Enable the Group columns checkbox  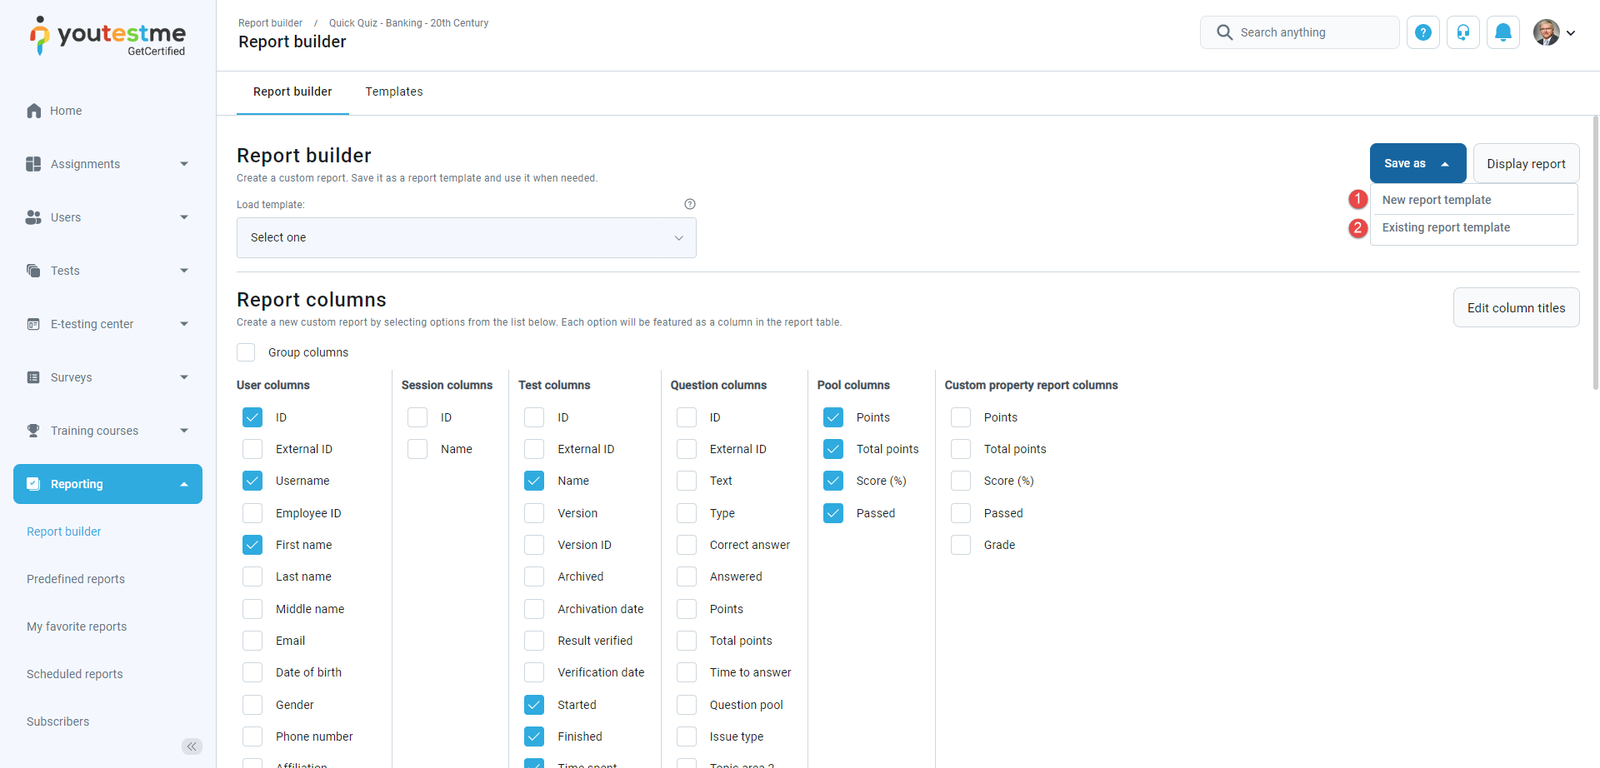(246, 353)
